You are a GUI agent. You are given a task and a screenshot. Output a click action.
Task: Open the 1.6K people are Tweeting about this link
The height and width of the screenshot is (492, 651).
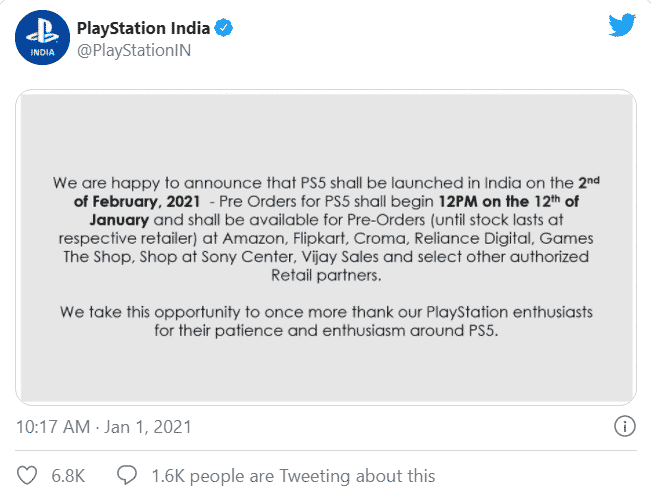(x=293, y=476)
